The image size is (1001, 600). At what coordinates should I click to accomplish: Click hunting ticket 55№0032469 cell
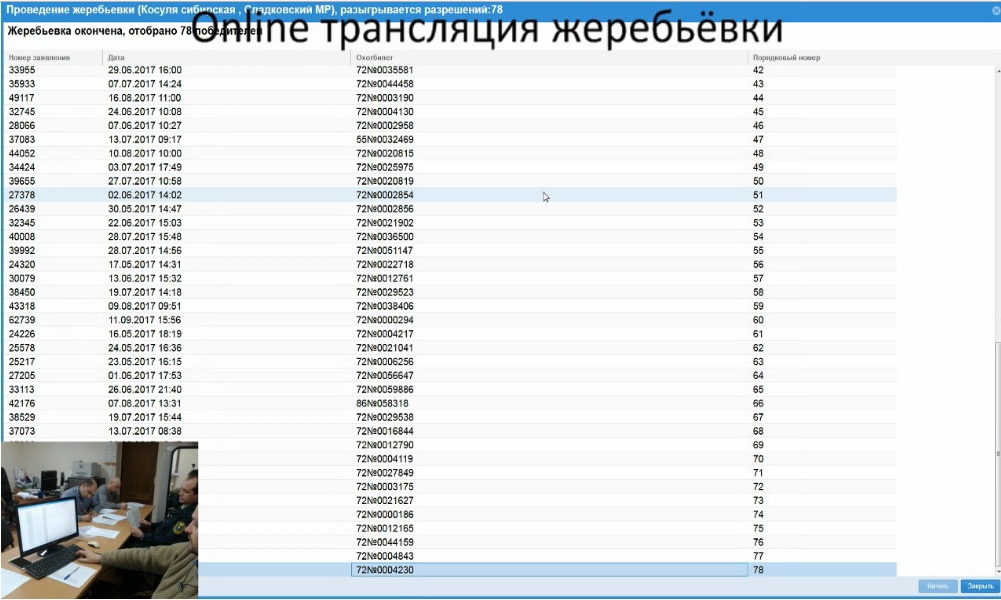click(x=384, y=140)
